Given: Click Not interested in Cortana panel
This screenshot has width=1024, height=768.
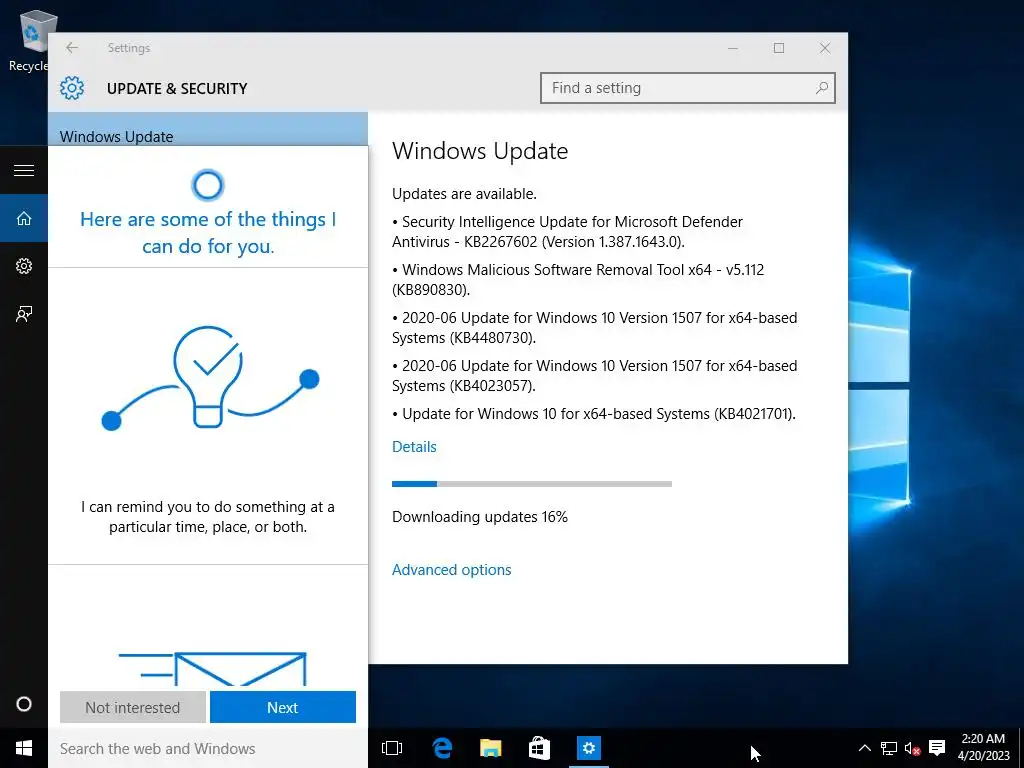Looking at the screenshot, I should [133, 707].
